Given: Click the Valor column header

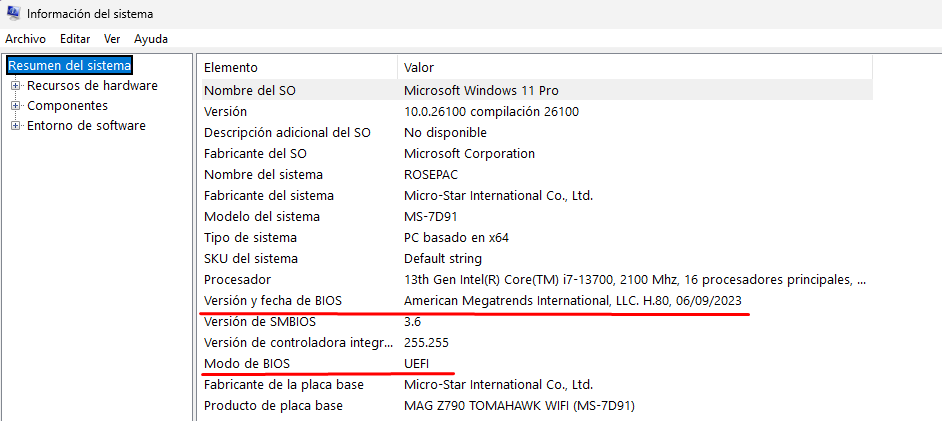Looking at the screenshot, I should coord(635,67).
